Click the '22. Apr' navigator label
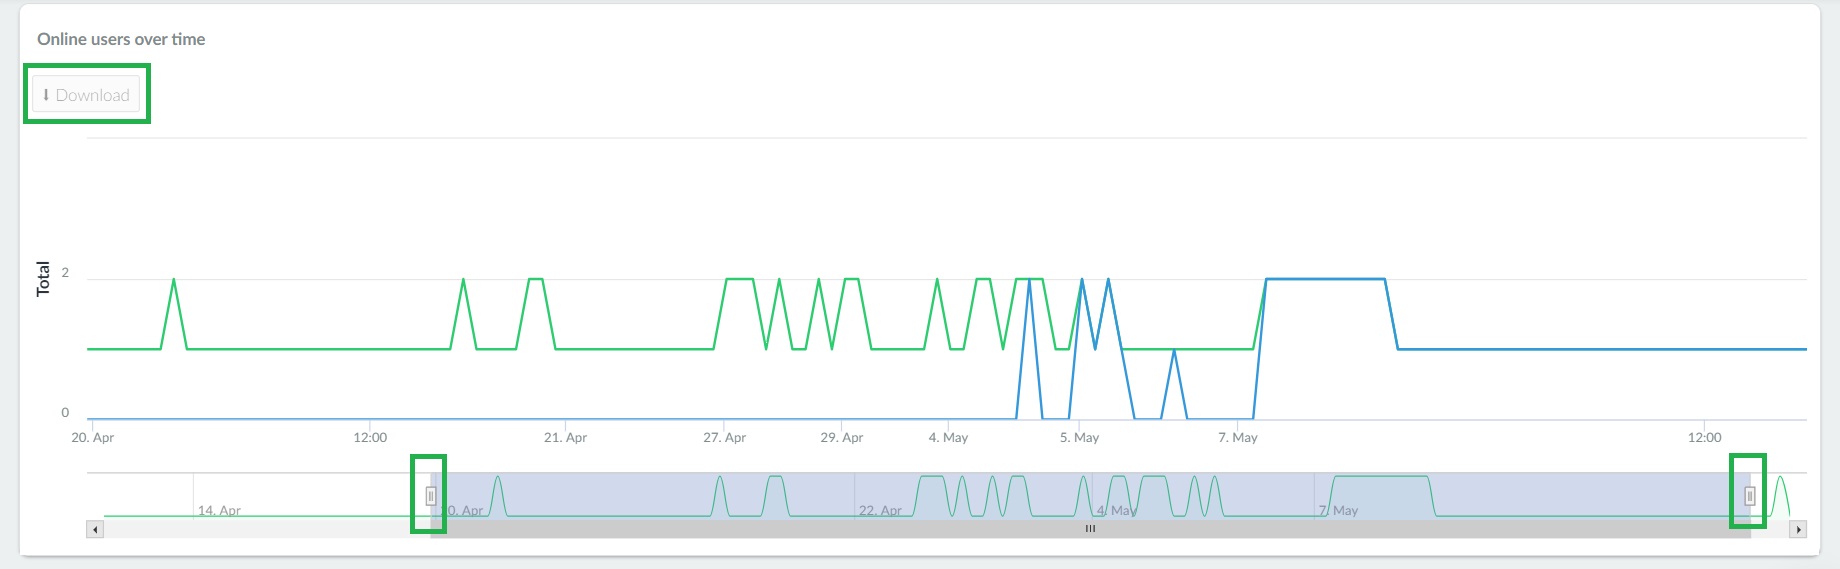The height and width of the screenshot is (569, 1840). click(880, 510)
